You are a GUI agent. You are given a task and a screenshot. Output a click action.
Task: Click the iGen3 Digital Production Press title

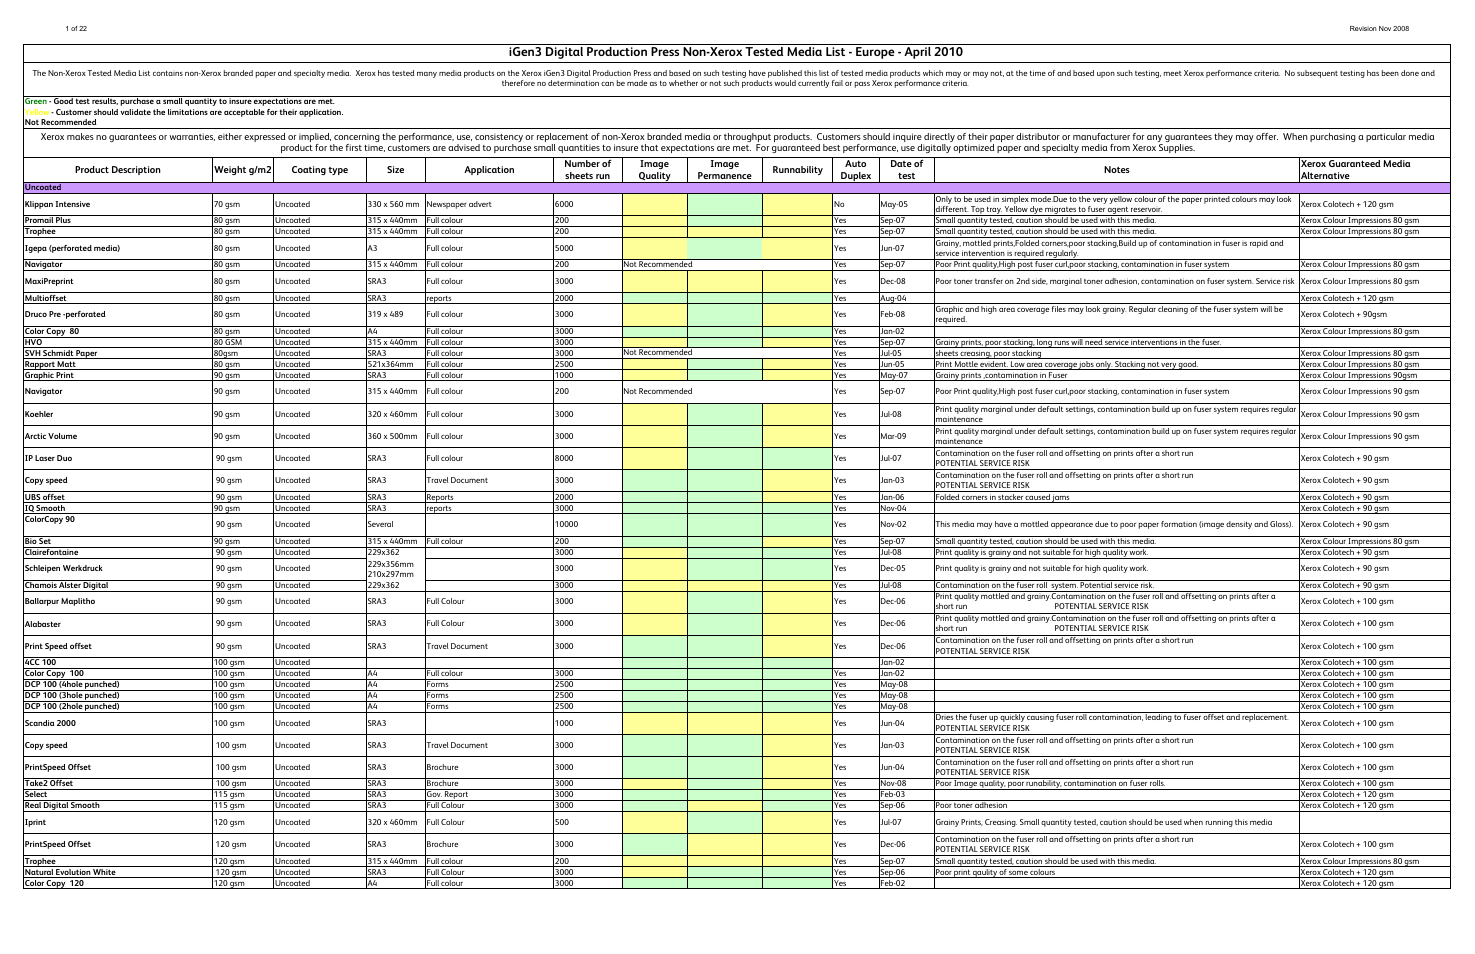[736, 52]
